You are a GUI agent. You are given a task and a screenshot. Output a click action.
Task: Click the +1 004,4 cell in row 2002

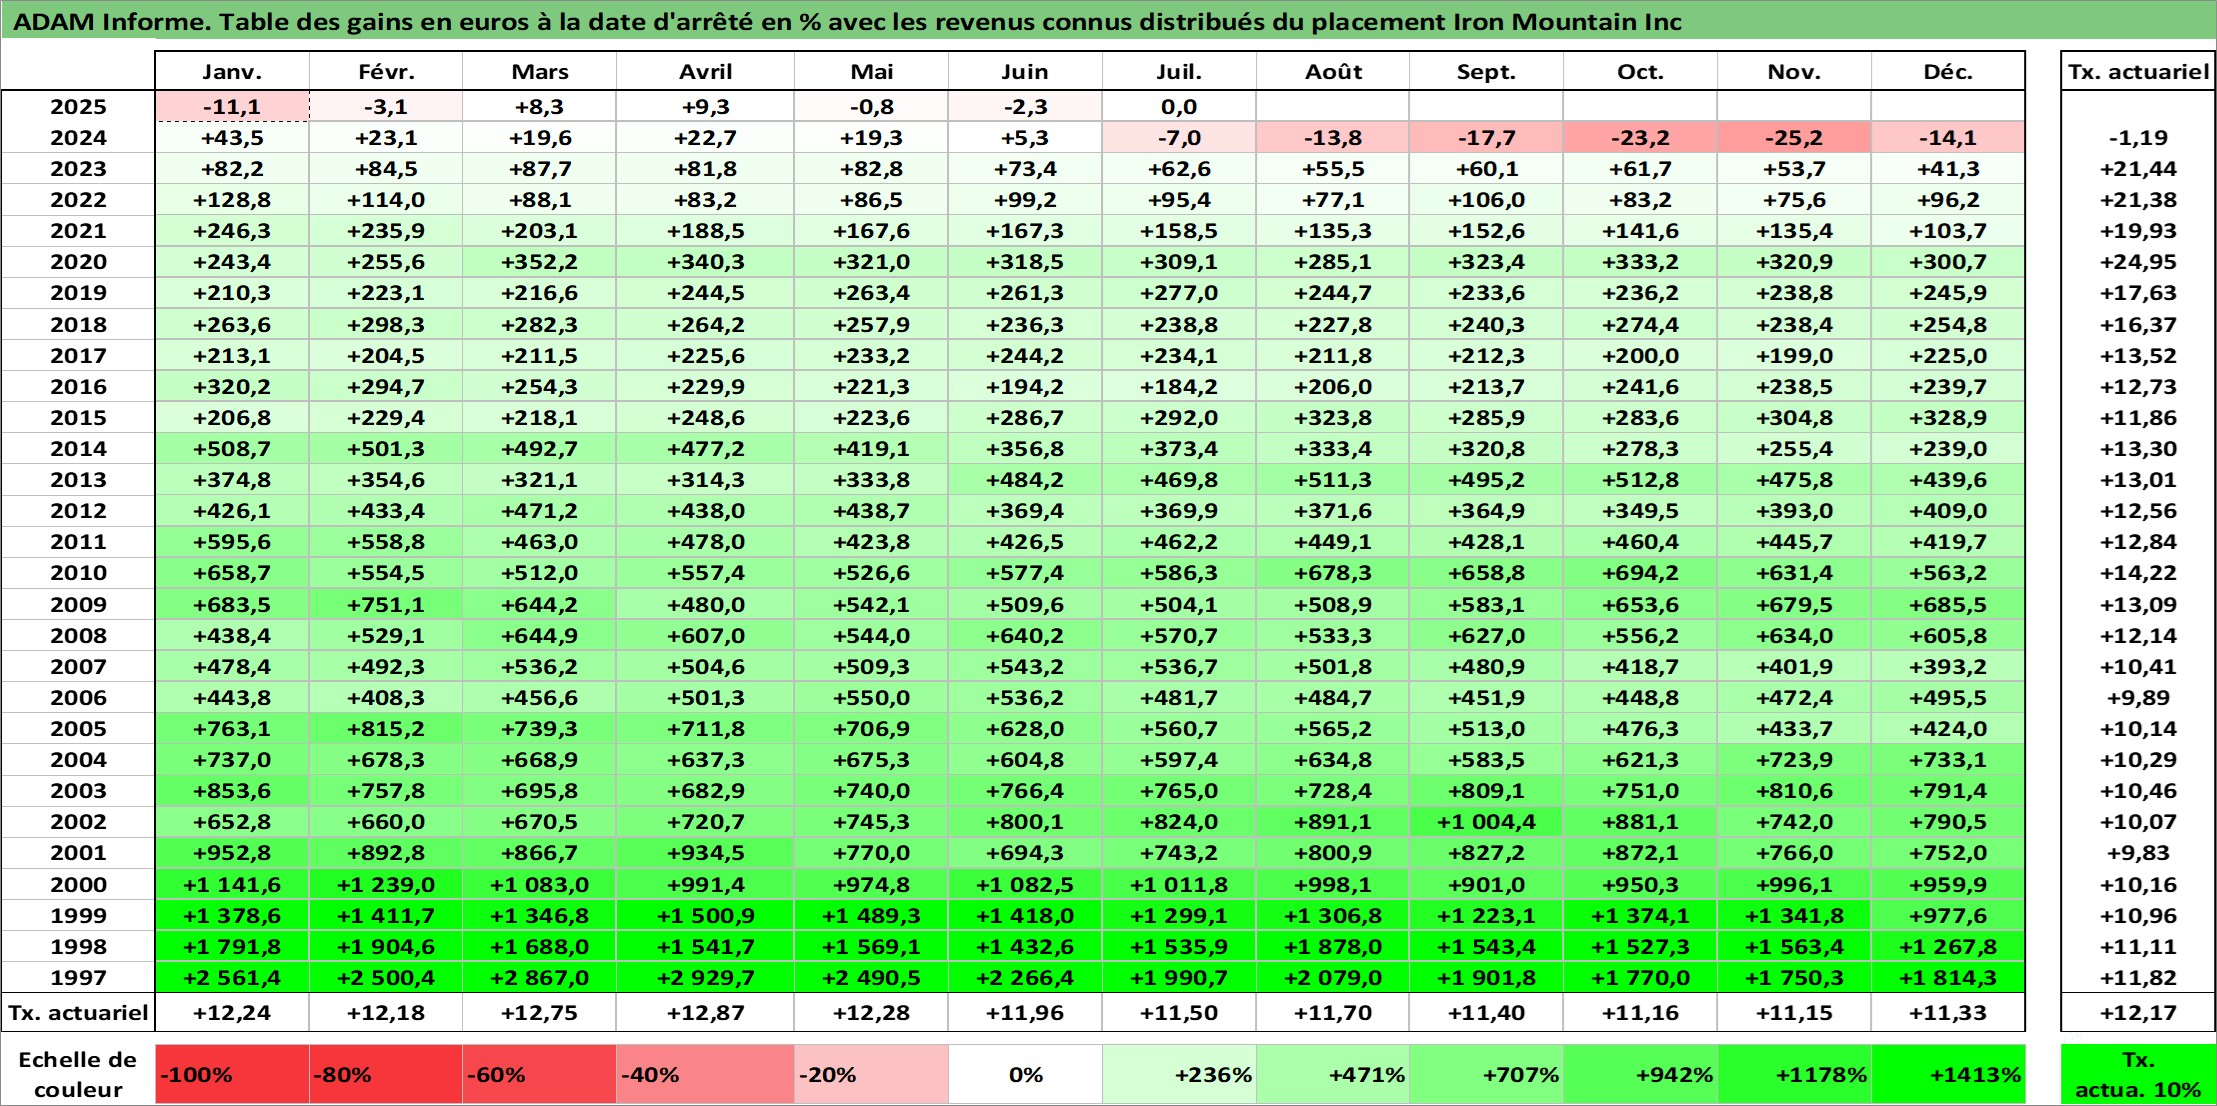click(1486, 821)
